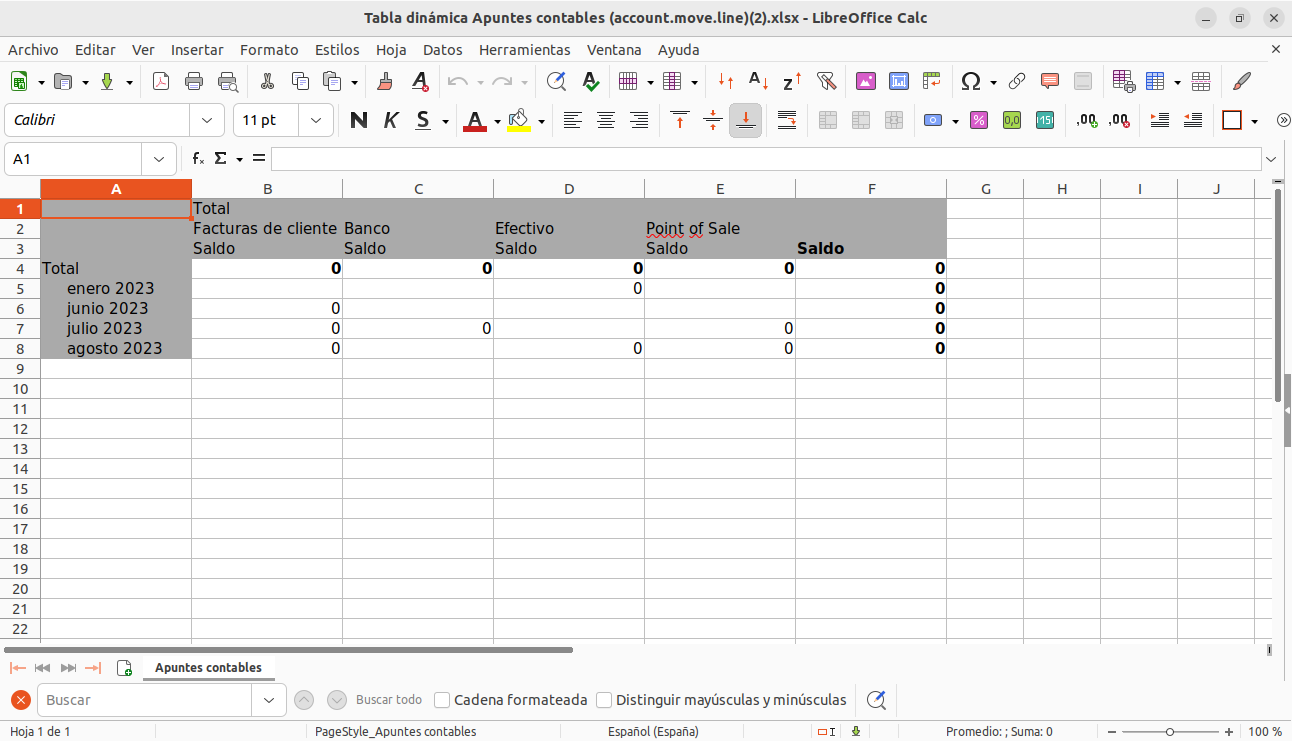Select the Apuntes contables sheet tab
Viewport: 1292px width, 741px height.
click(208, 668)
